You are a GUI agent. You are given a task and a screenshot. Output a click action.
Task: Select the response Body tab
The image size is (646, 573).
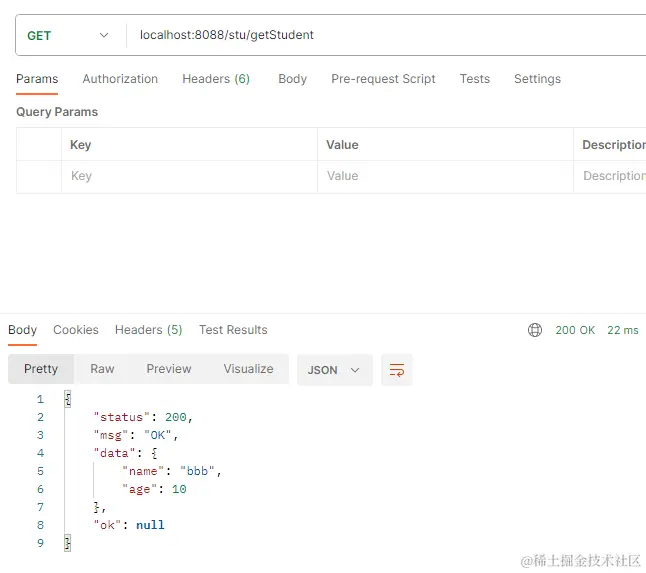click(23, 330)
